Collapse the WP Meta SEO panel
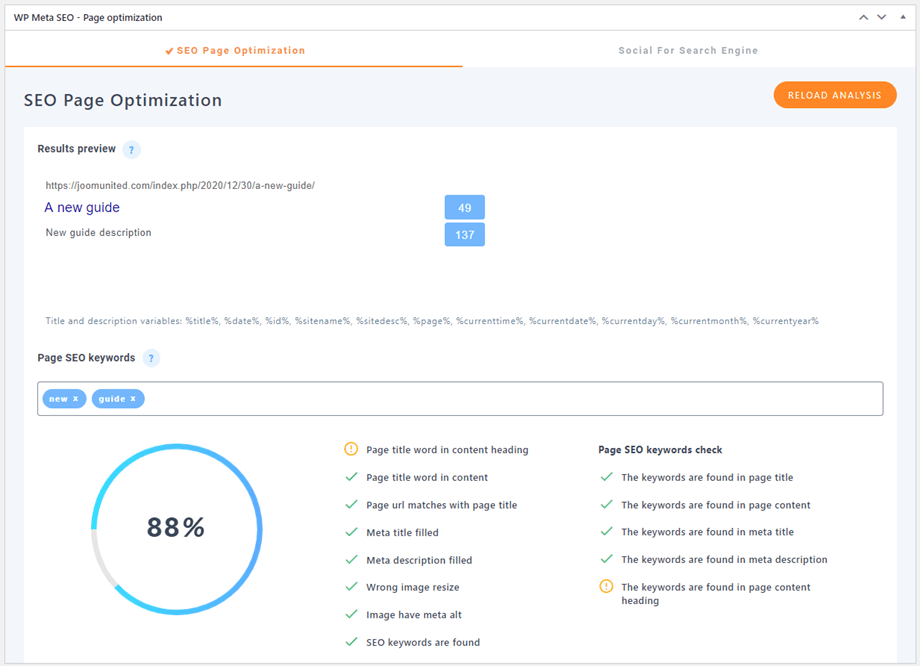 (x=903, y=17)
